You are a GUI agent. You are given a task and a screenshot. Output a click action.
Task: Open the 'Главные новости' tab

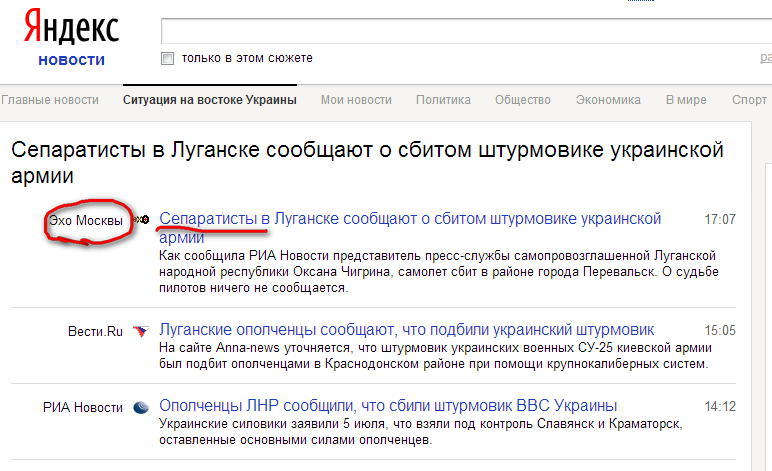(x=50, y=100)
